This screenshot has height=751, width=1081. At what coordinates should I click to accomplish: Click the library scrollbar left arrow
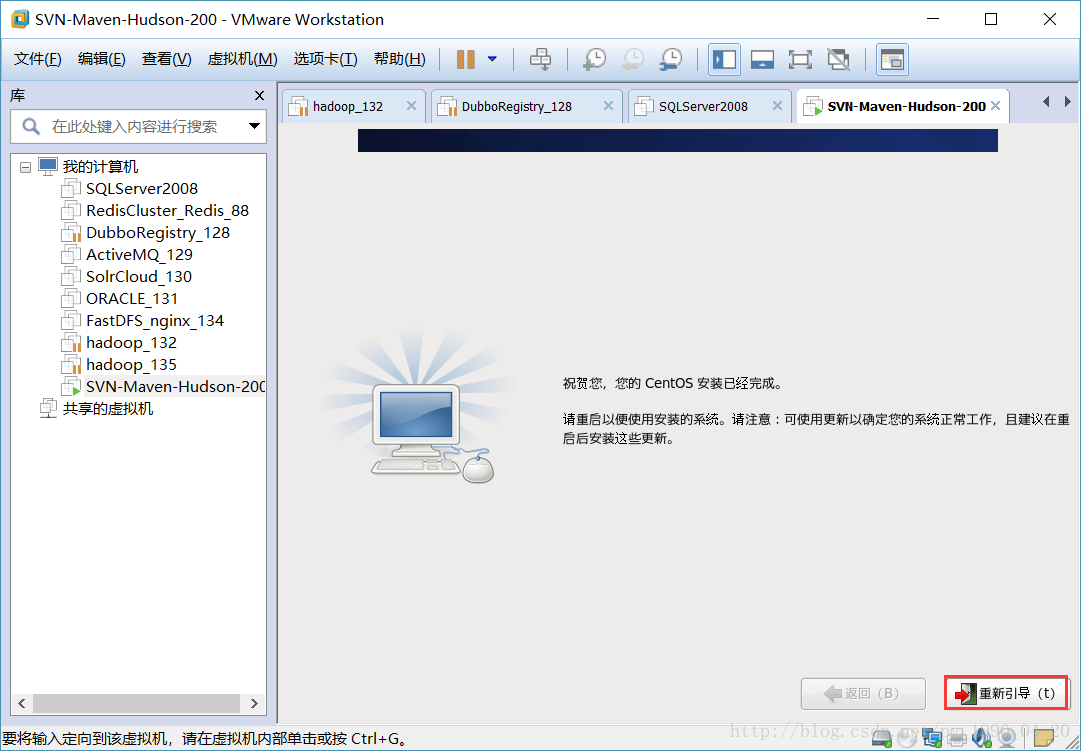click(x=21, y=703)
